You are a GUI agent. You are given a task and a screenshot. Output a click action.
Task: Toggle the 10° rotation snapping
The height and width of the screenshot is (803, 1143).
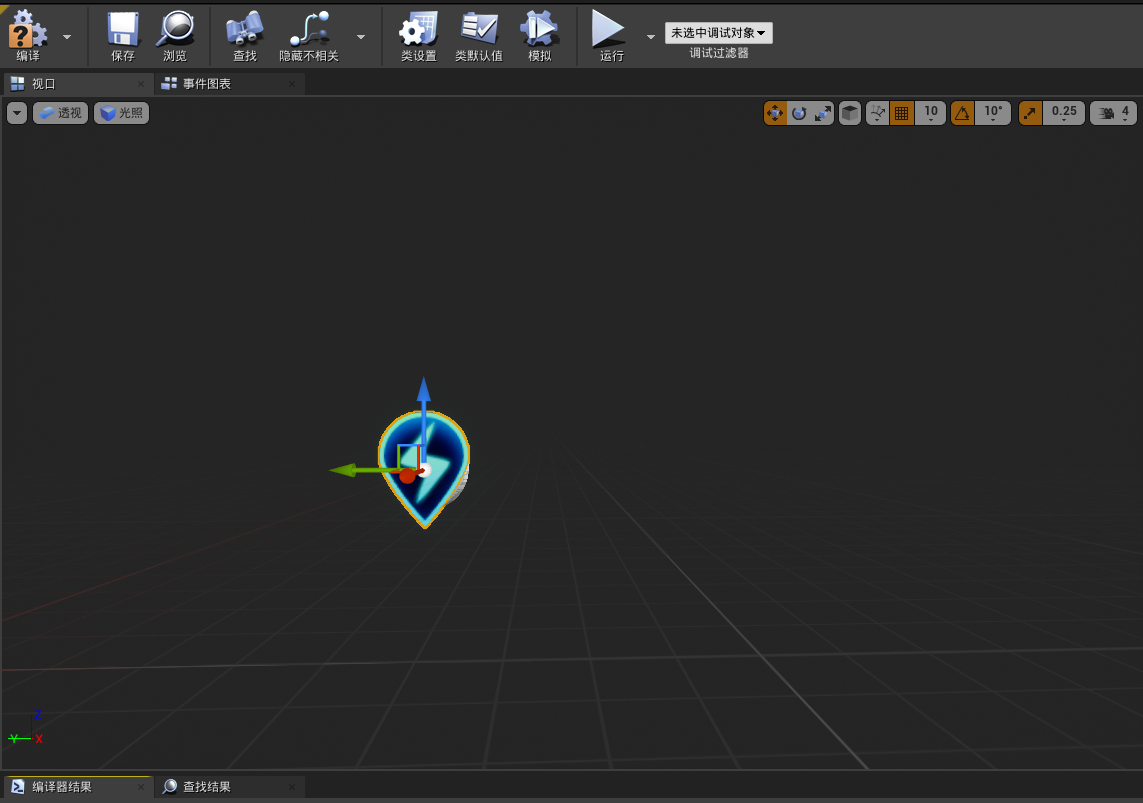962,113
